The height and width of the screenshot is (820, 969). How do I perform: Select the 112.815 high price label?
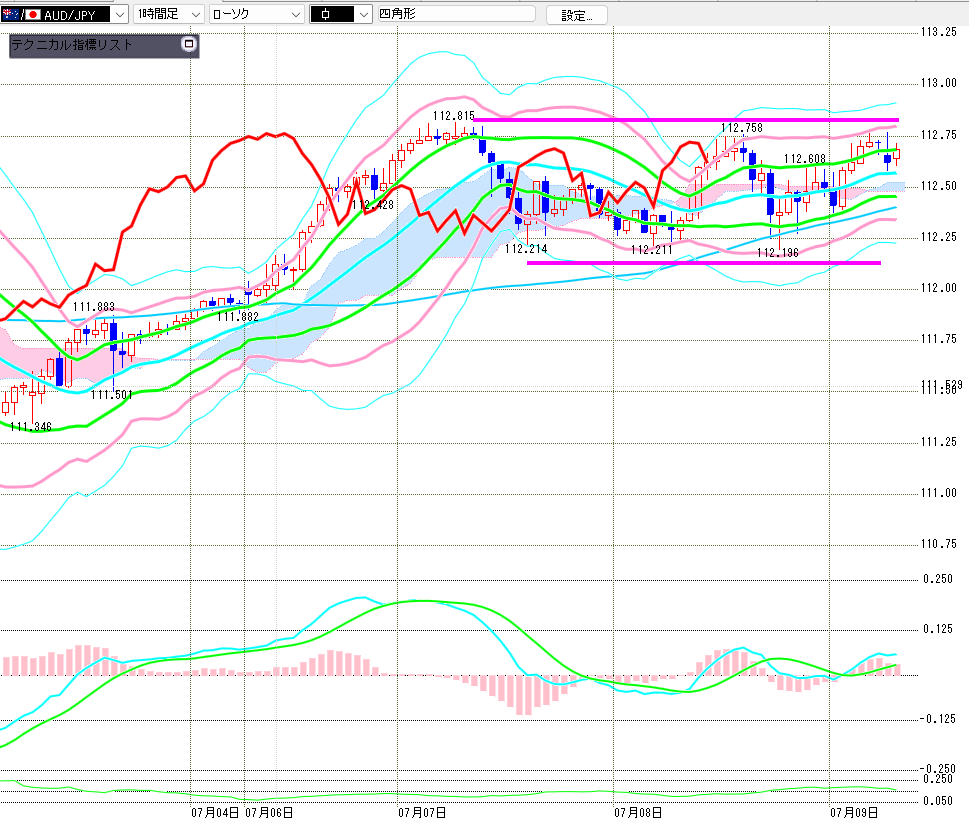454,116
